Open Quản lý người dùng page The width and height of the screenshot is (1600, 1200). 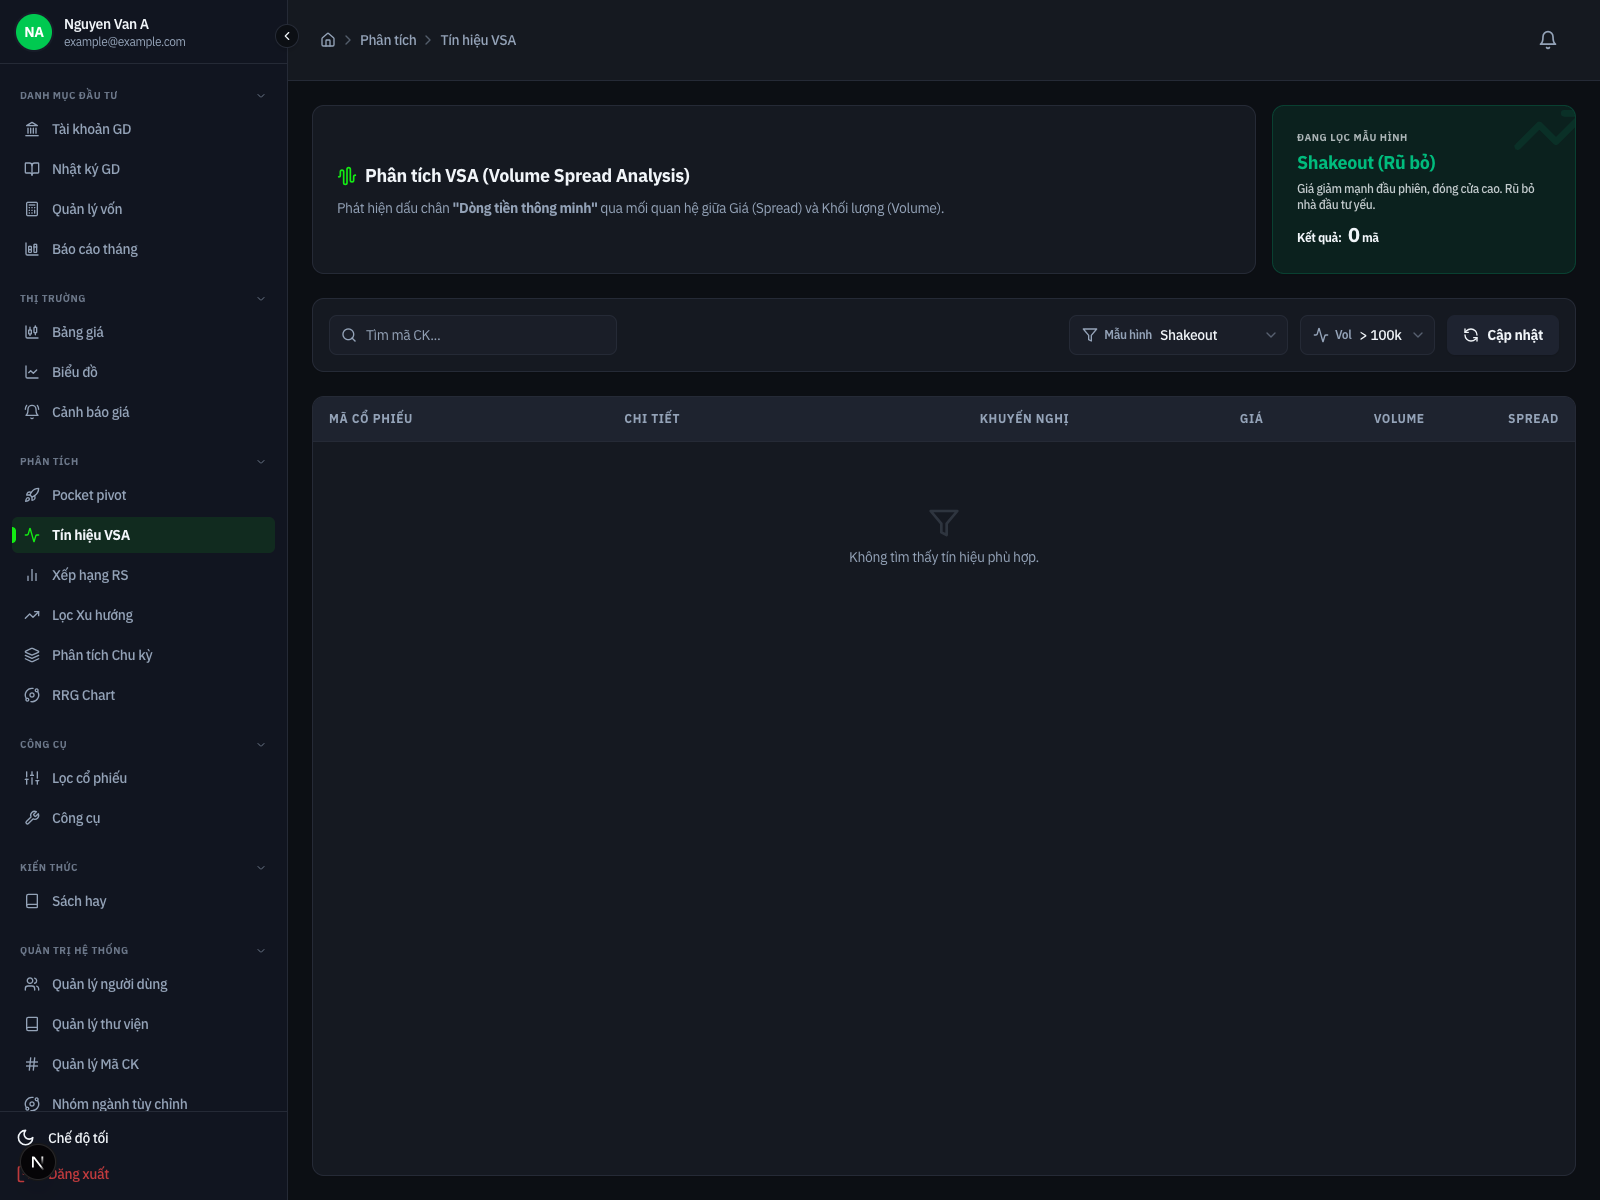click(109, 984)
